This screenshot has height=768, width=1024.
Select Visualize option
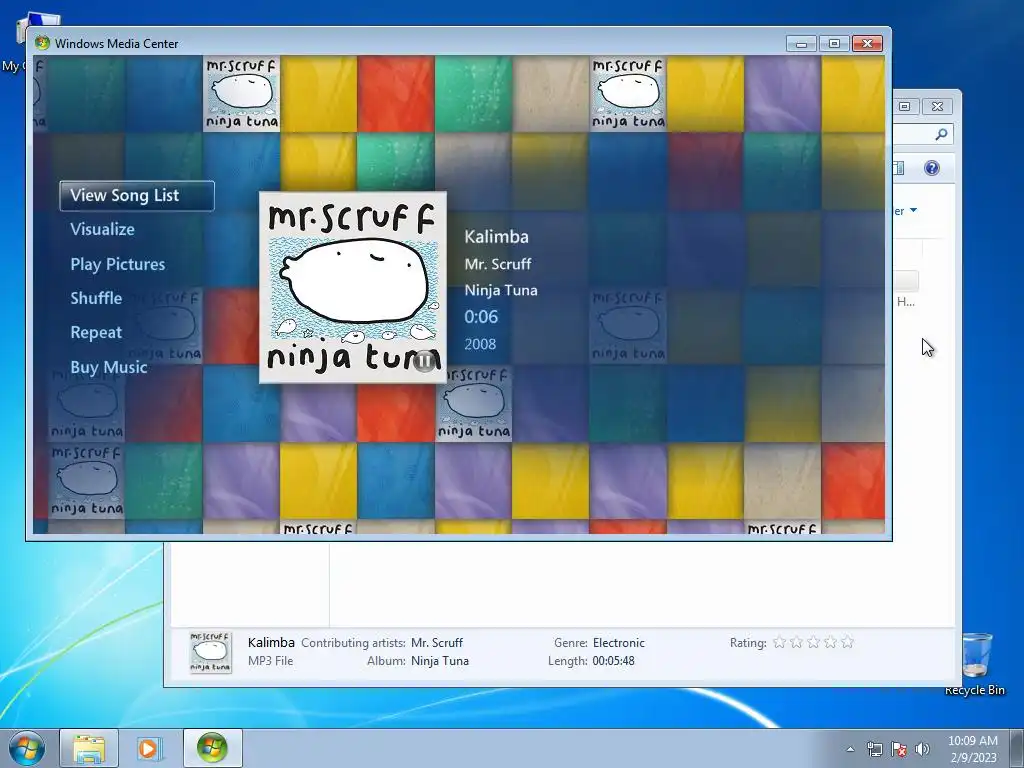[103, 229]
